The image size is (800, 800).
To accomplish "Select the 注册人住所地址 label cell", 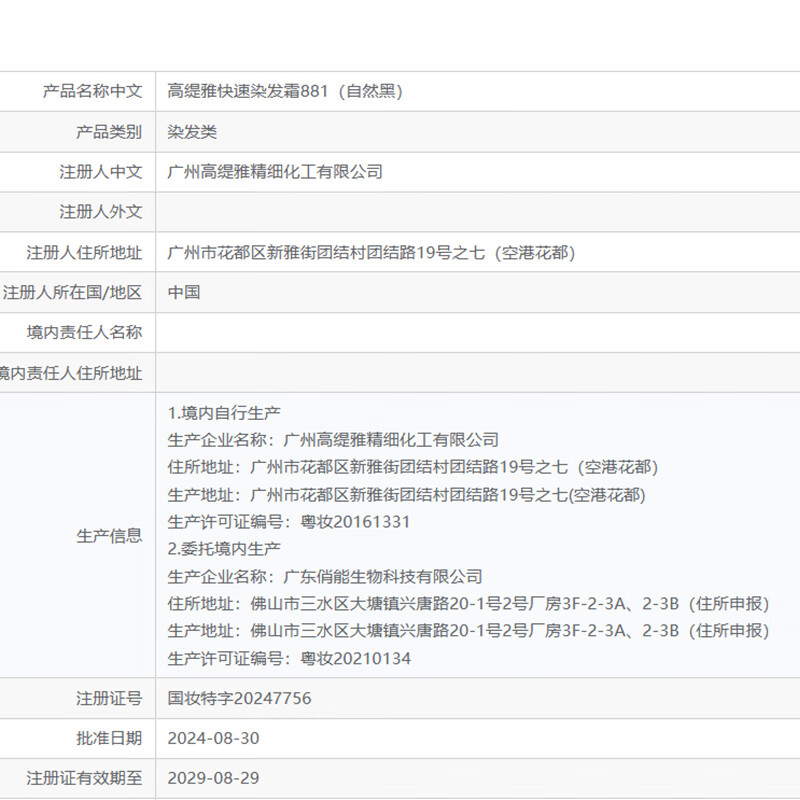I will [x=84, y=253].
